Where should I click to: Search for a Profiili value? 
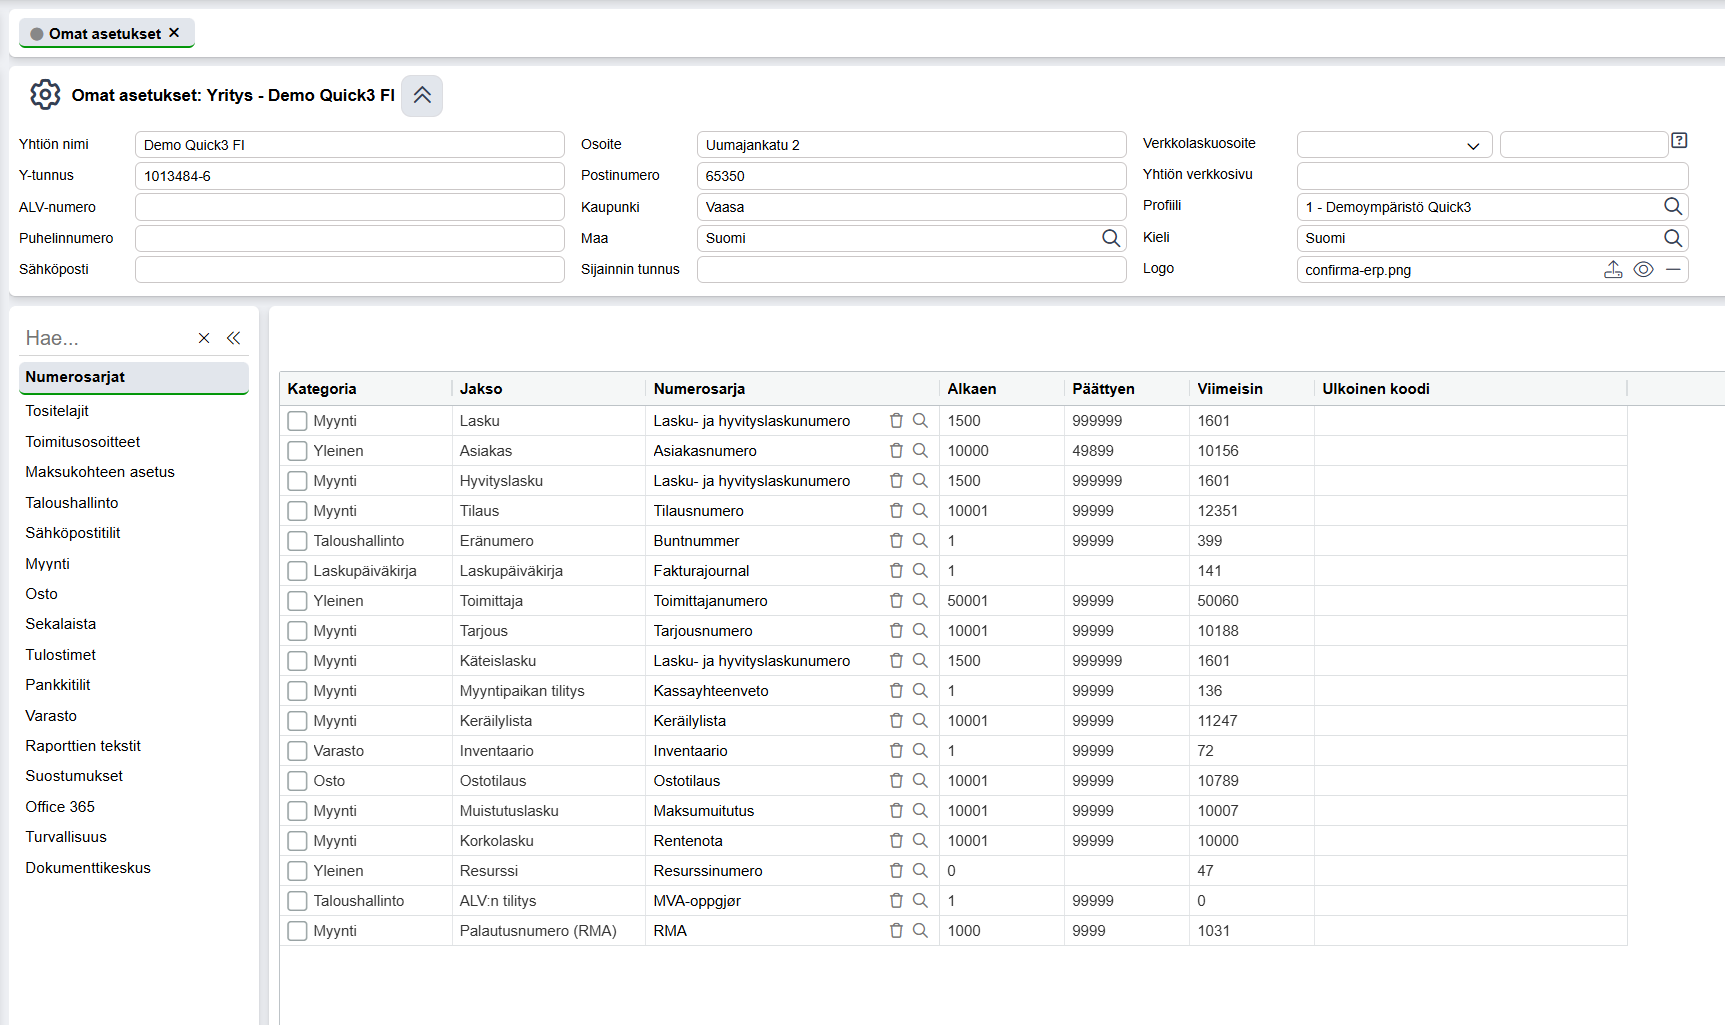click(1672, 206)
